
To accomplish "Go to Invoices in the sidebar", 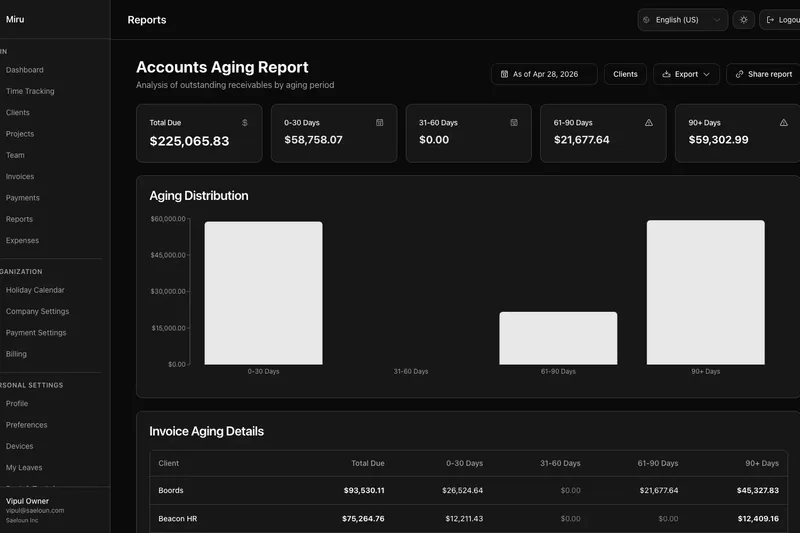I will [x=20, y=176].
